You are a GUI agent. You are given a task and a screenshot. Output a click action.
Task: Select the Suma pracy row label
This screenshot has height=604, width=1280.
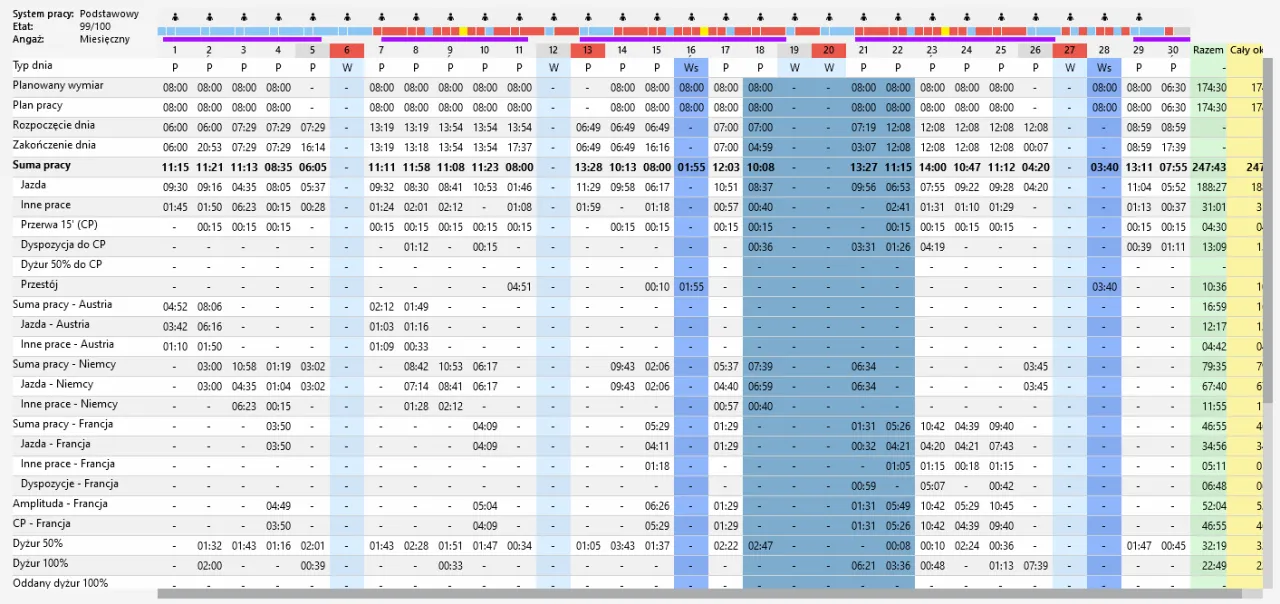(41, 165)
